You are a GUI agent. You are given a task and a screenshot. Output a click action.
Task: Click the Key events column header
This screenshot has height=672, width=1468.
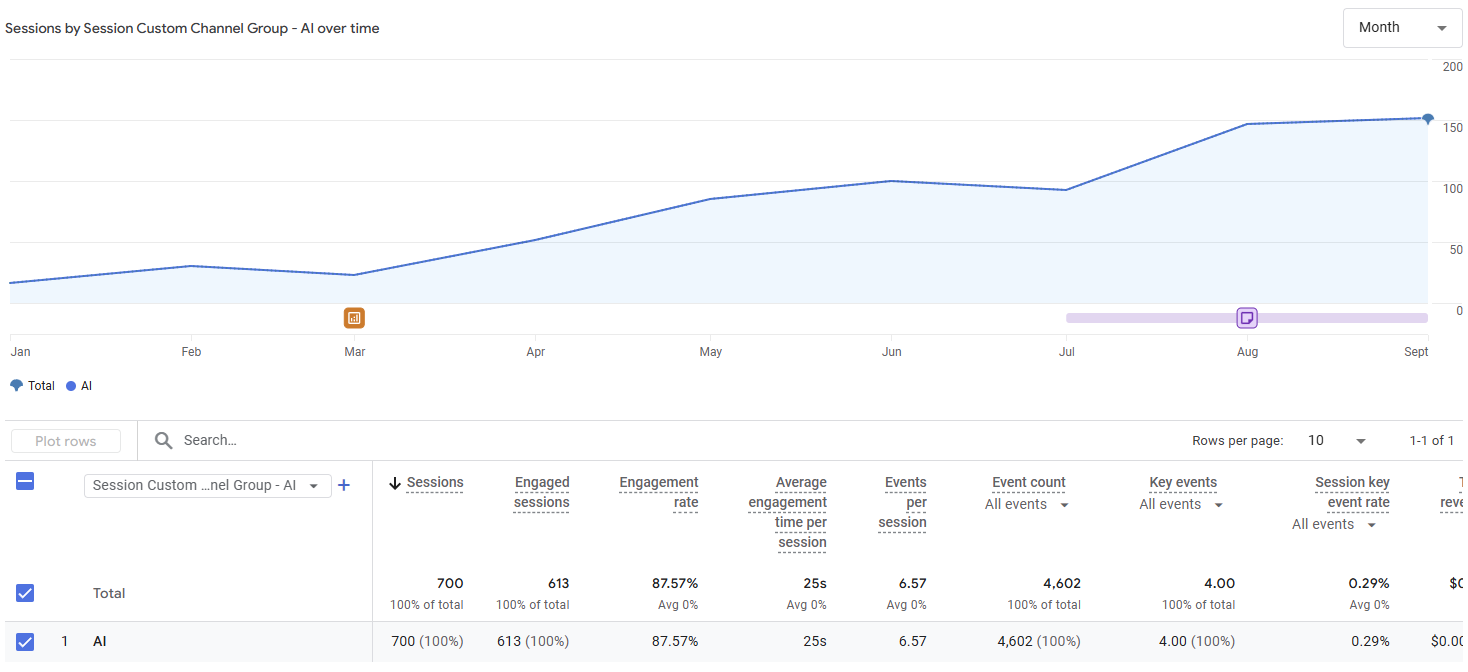[1182, 483]
